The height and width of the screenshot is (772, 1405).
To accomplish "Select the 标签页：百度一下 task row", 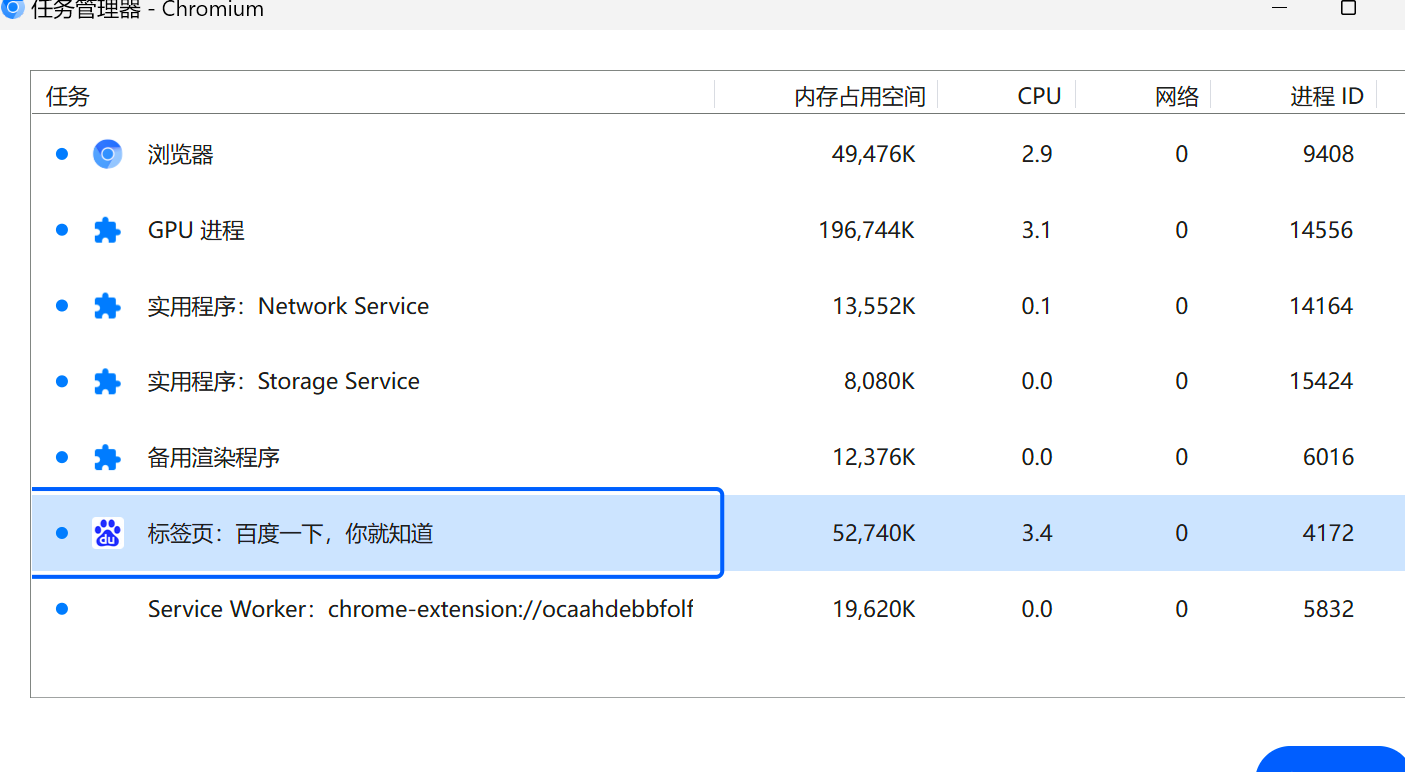I will click(x=290, y=533).
